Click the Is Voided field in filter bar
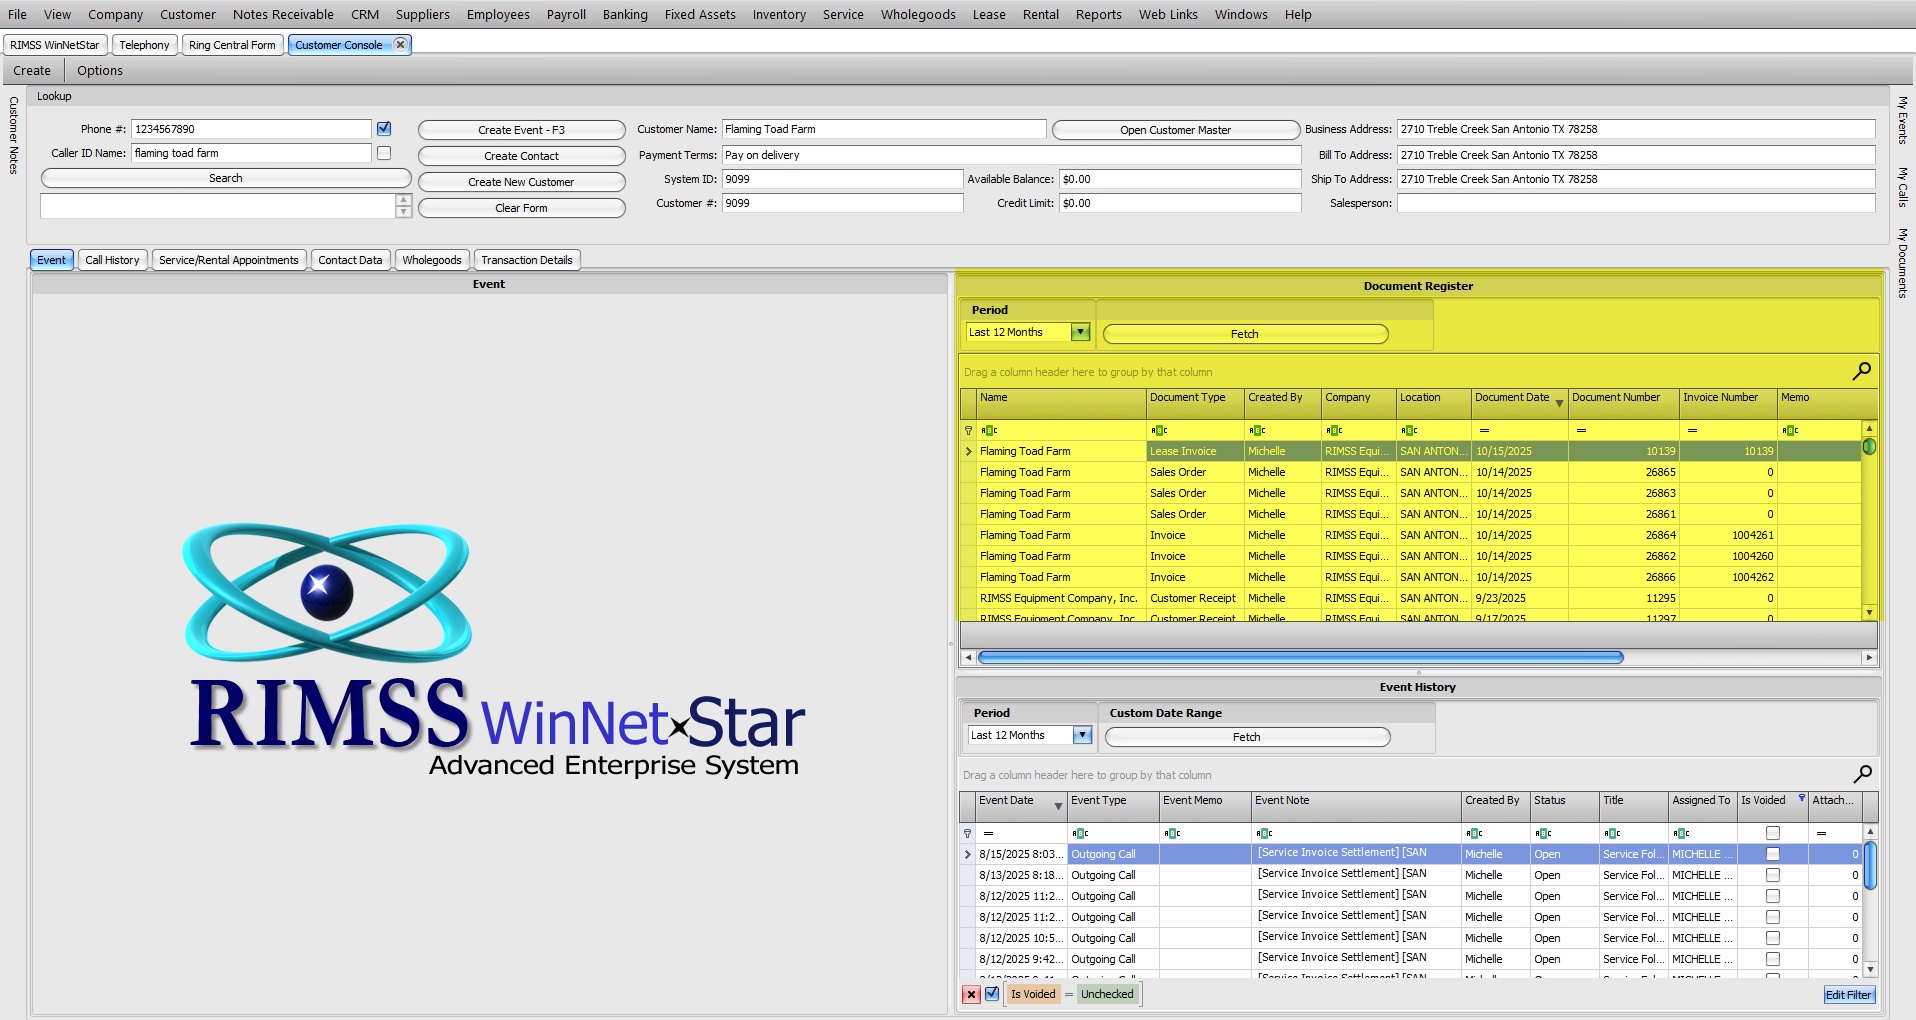The height and width of the screenshot is (1020, 1916). pyautogui.click(x=1033, y=994)
